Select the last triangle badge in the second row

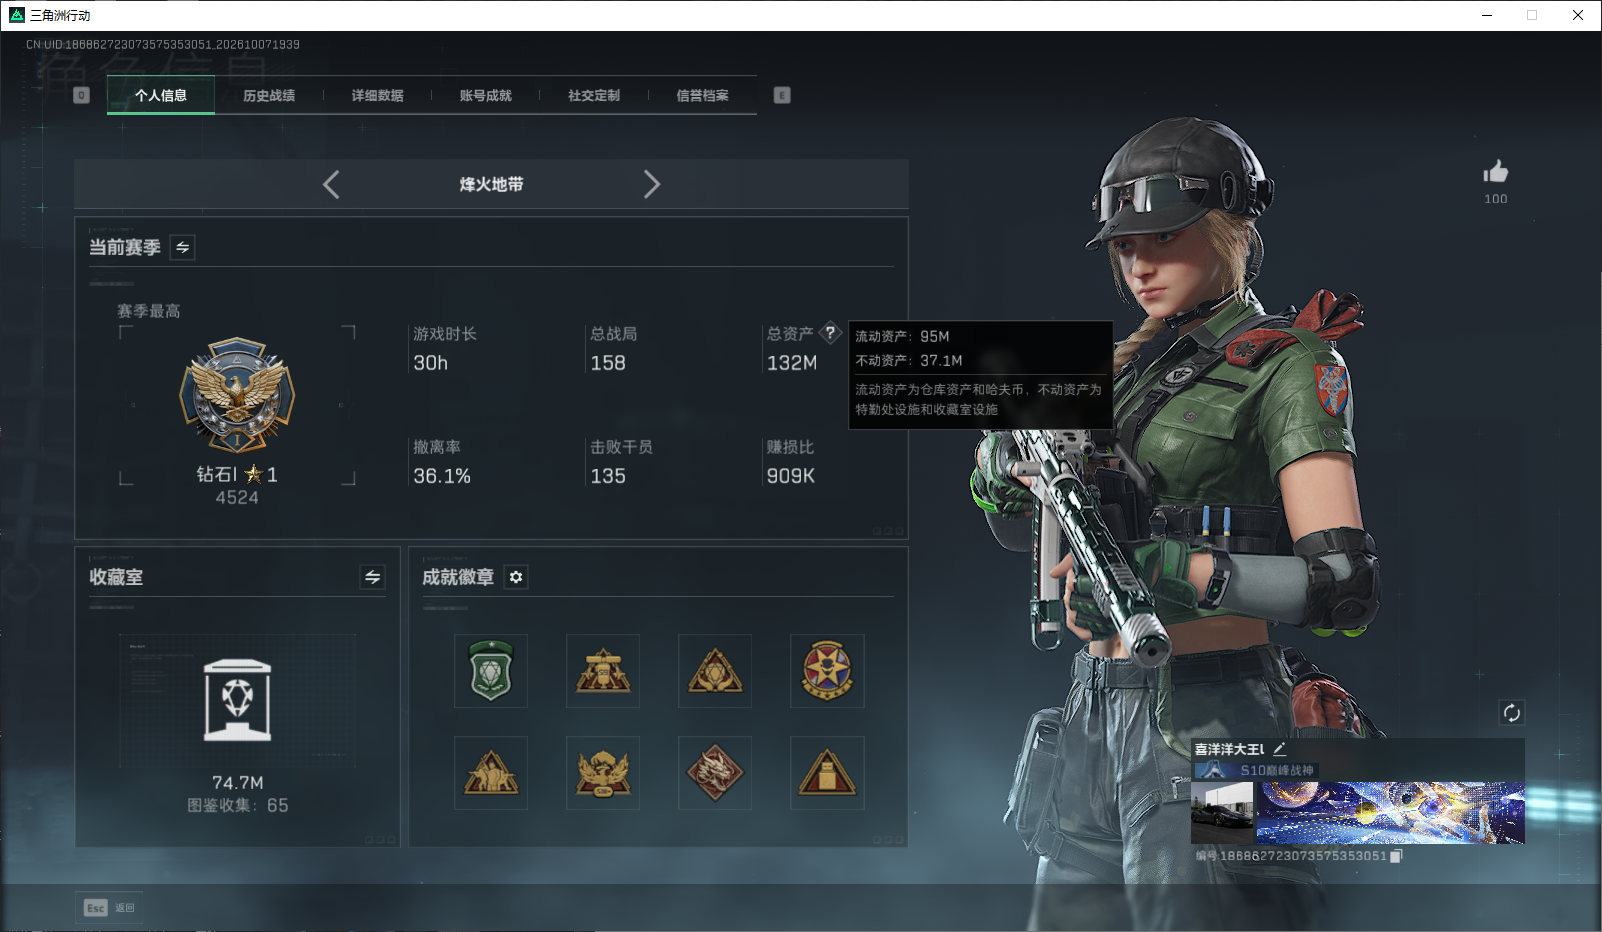click(x=827, y=773)
